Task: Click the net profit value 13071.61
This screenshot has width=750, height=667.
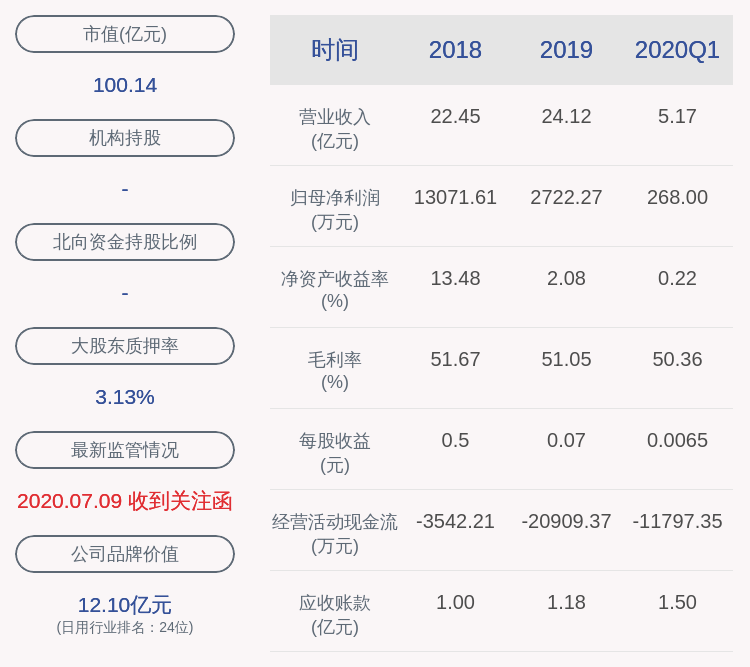Action: point(455,198)
